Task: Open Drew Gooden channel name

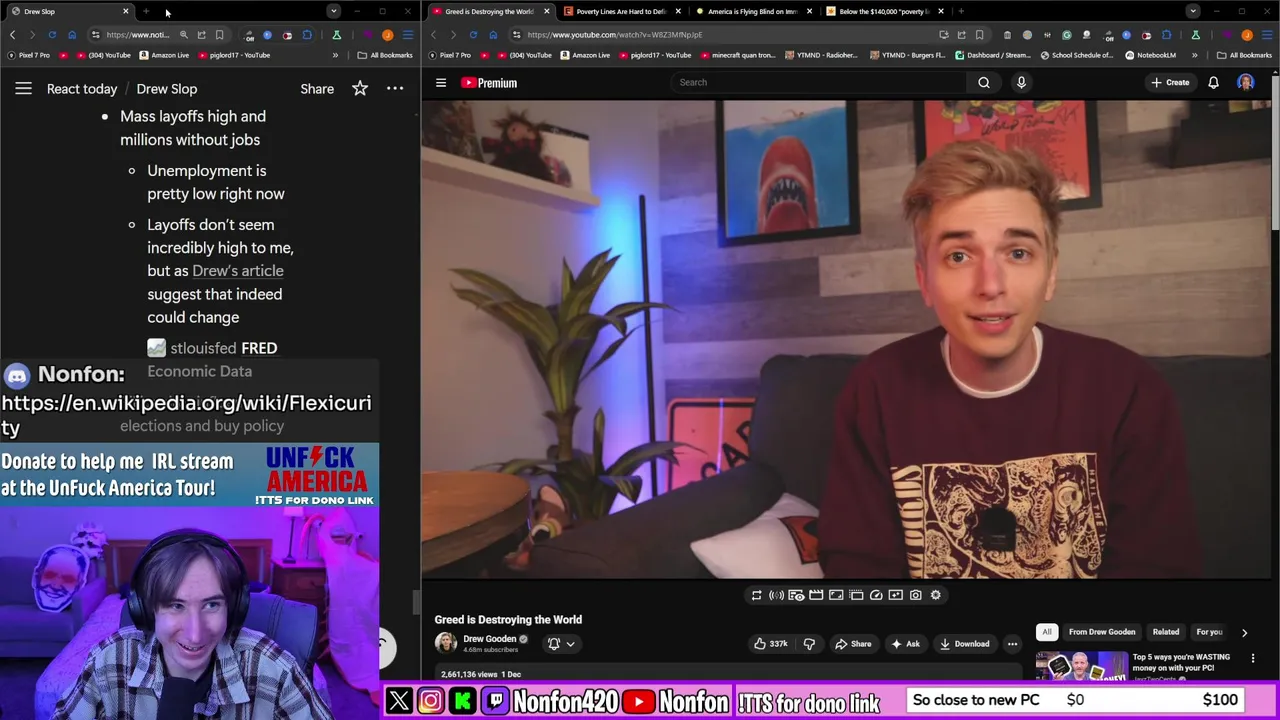Action: (489, 639)
